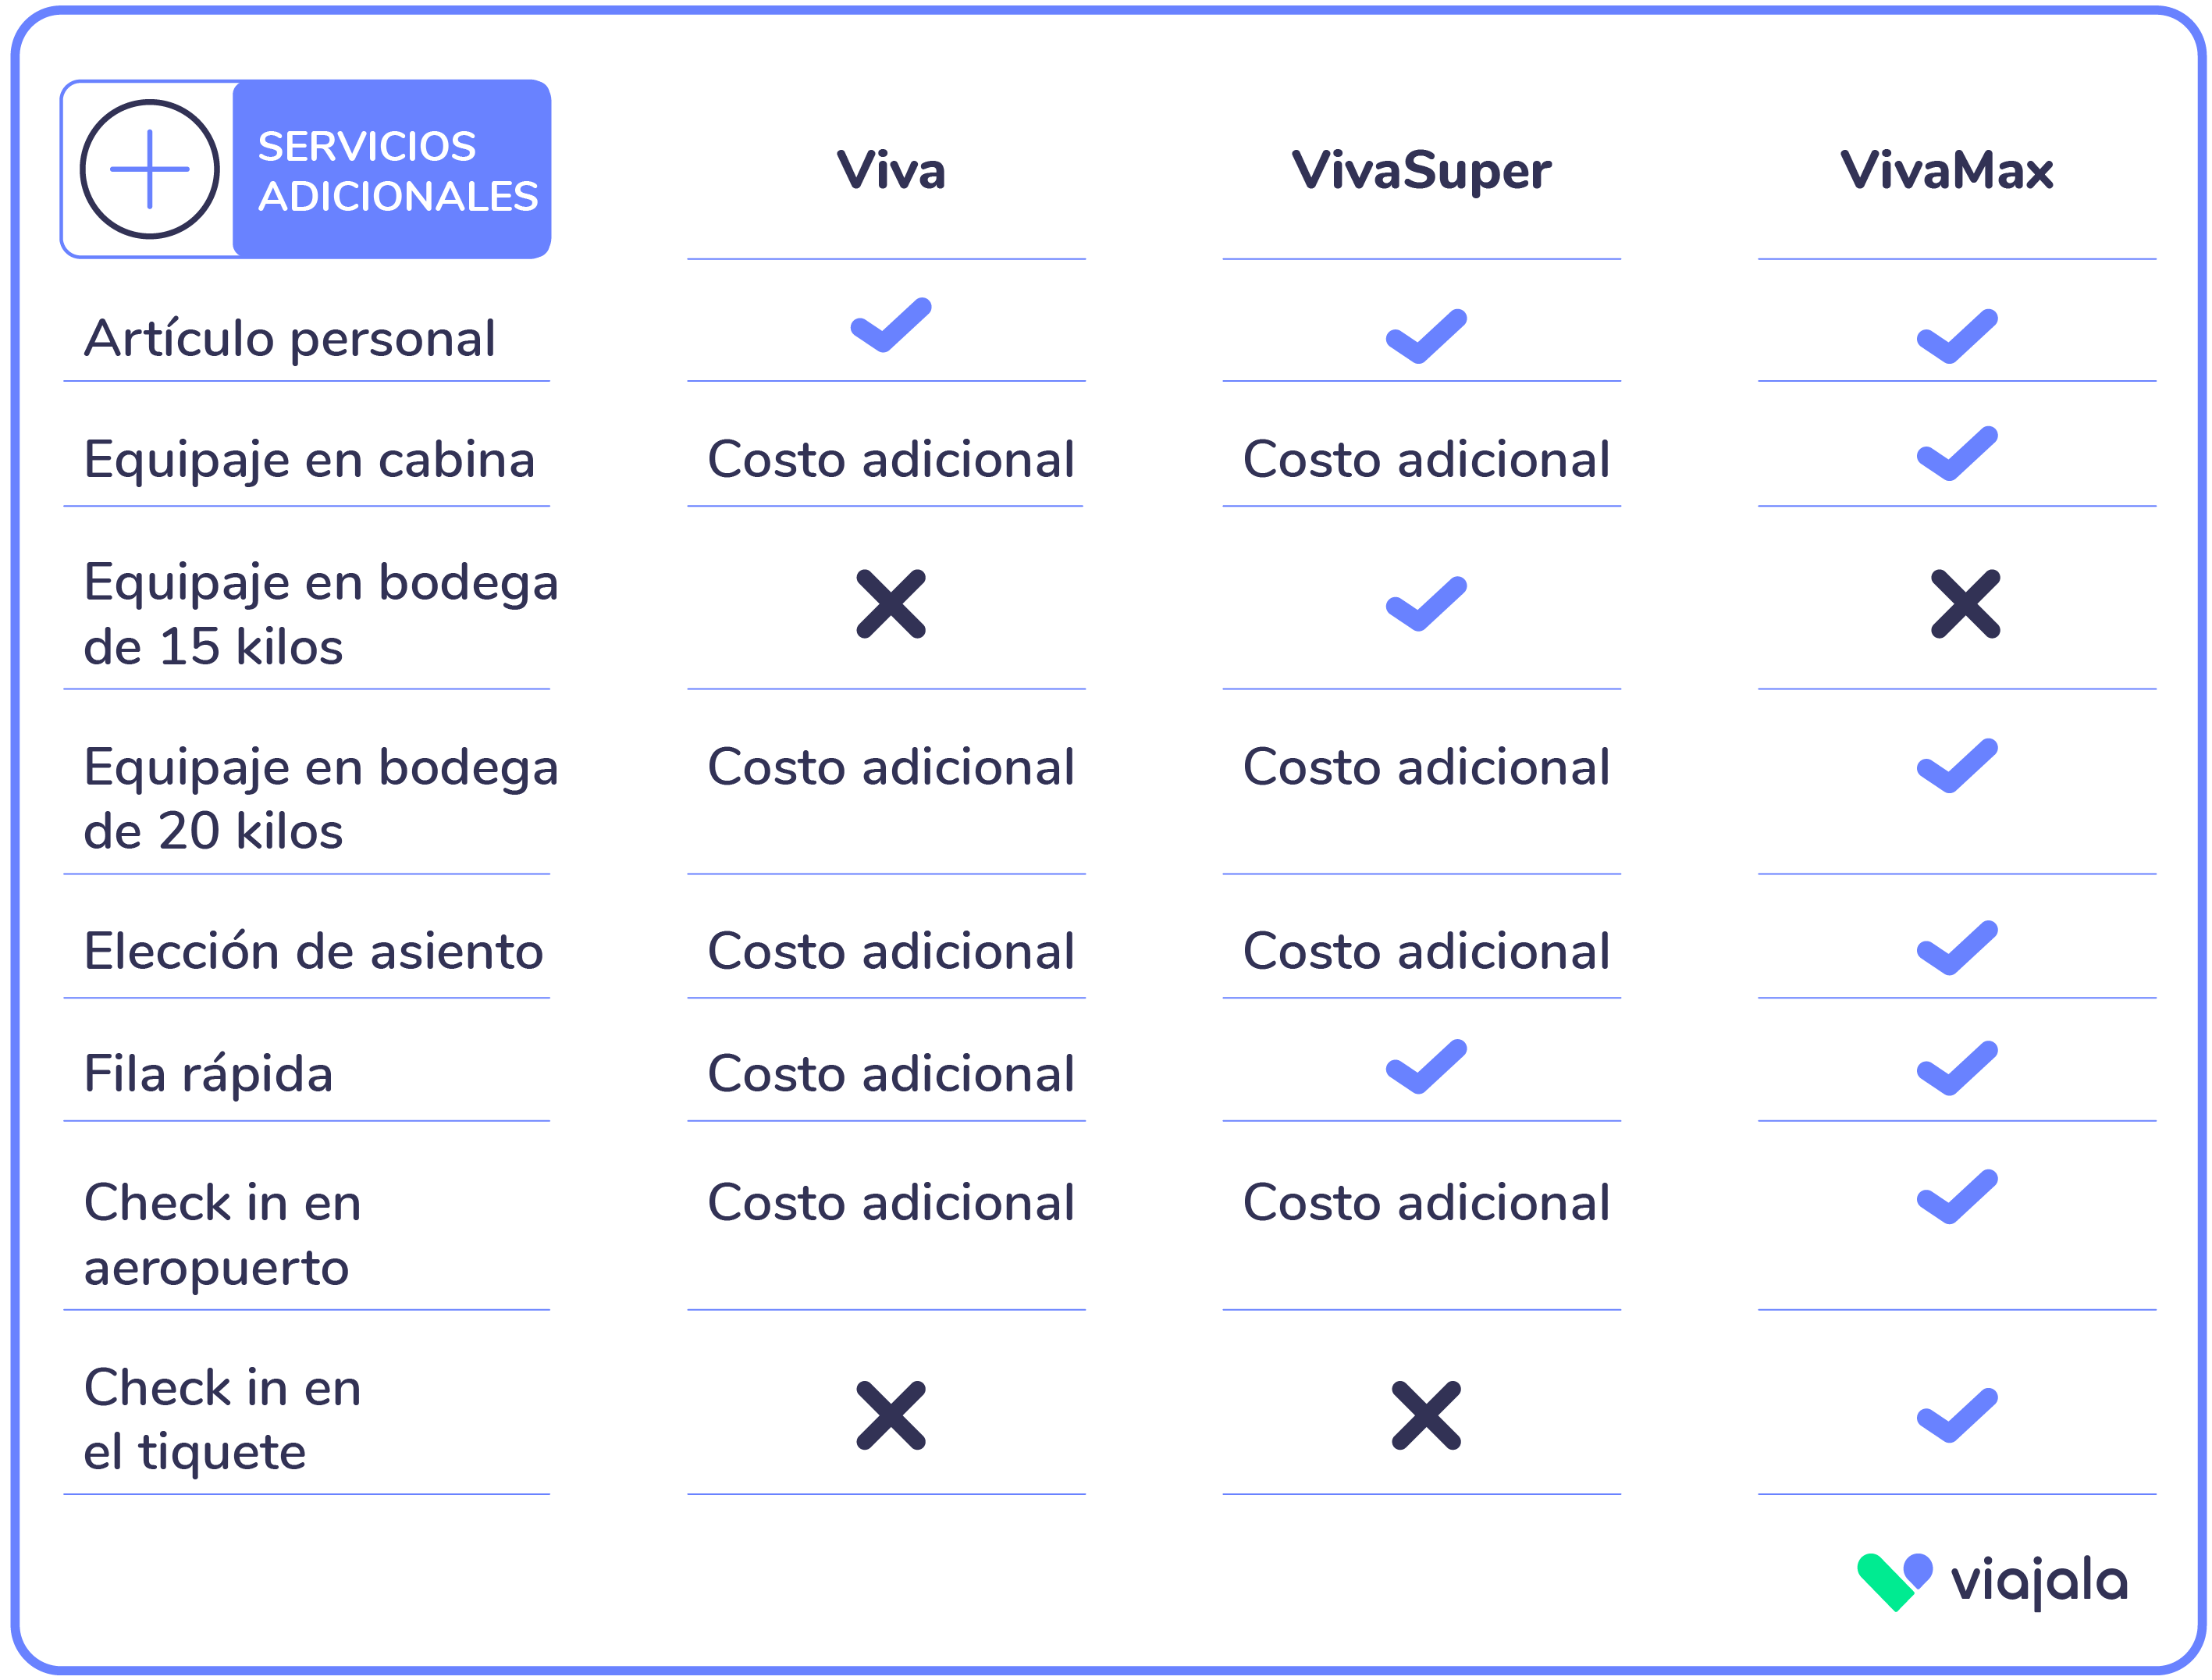
Task: Select the VivaMax column header
Action: click(1947, 170)
